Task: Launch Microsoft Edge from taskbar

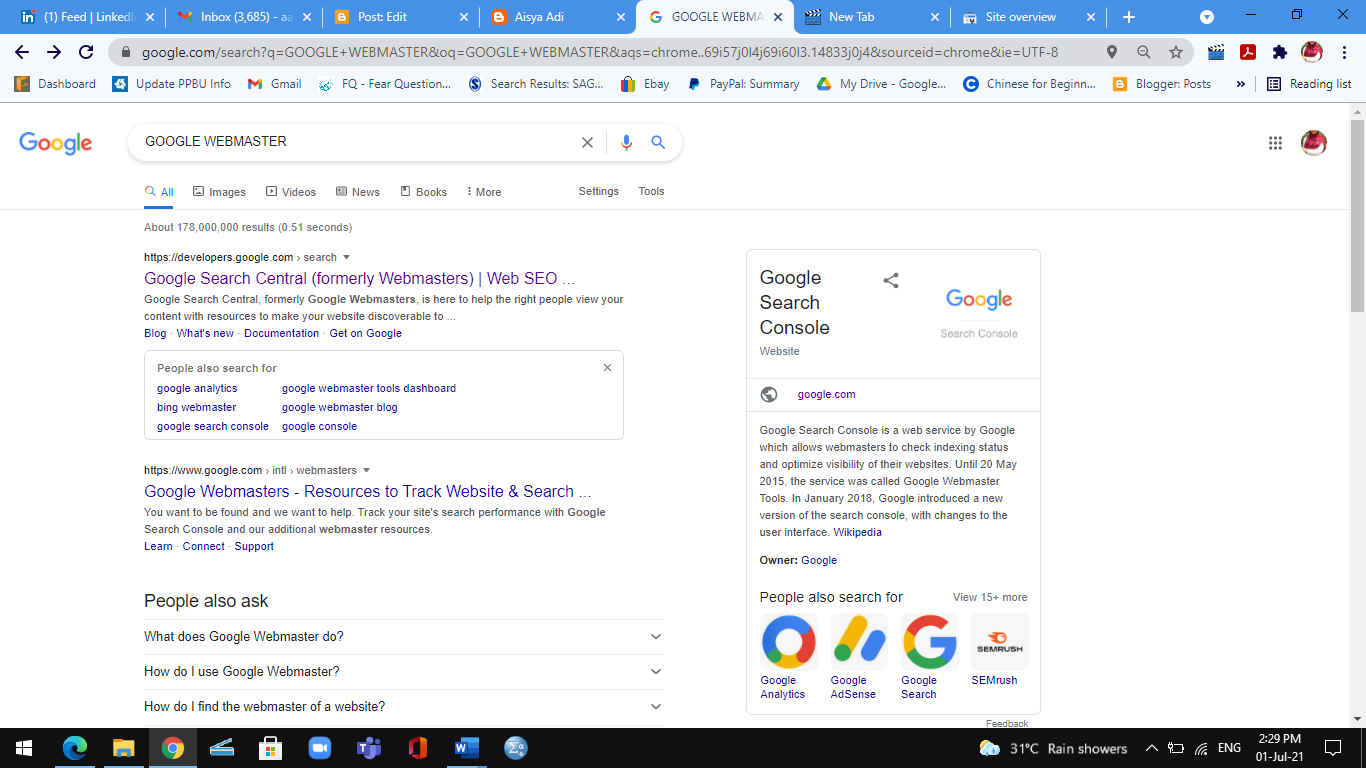Action: [75, 747]
